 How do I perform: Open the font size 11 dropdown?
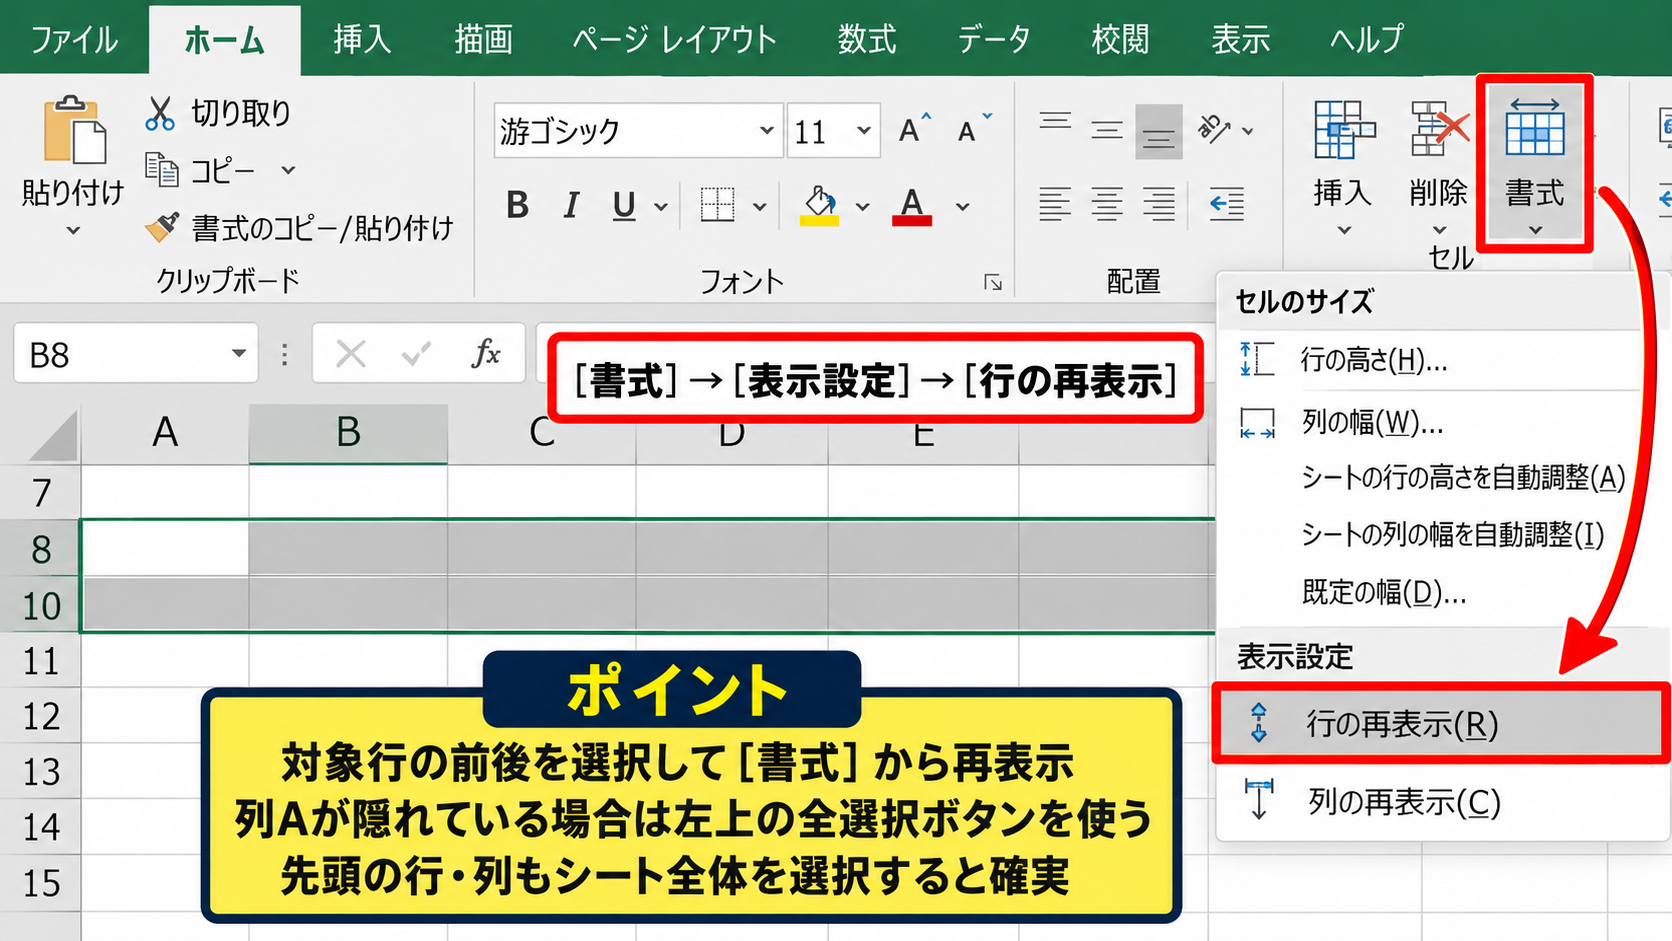click(x=864, y=130)
